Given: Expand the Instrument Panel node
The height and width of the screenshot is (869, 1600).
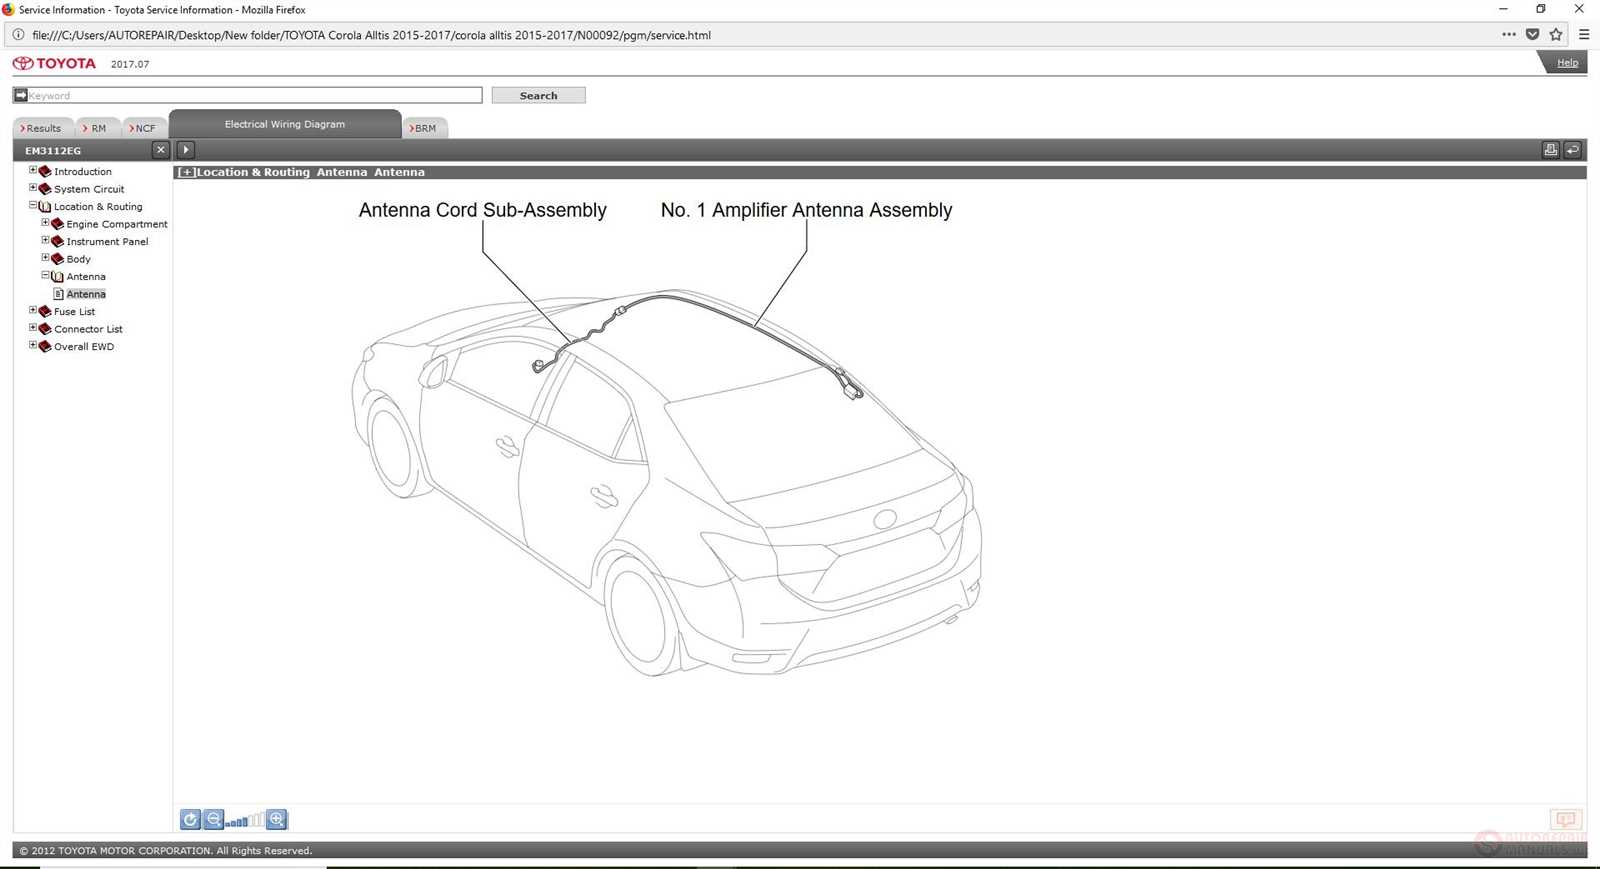Looking at the screenshot, I should pos(45,241).
